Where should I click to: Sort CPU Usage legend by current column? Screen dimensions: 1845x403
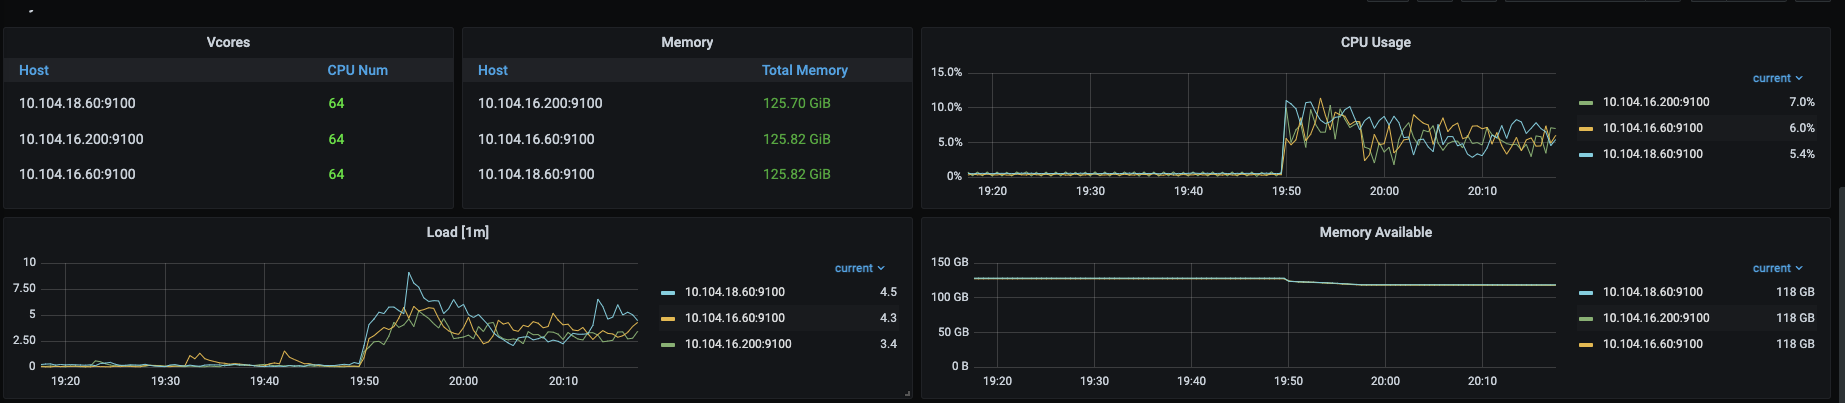click(1776, 78)
